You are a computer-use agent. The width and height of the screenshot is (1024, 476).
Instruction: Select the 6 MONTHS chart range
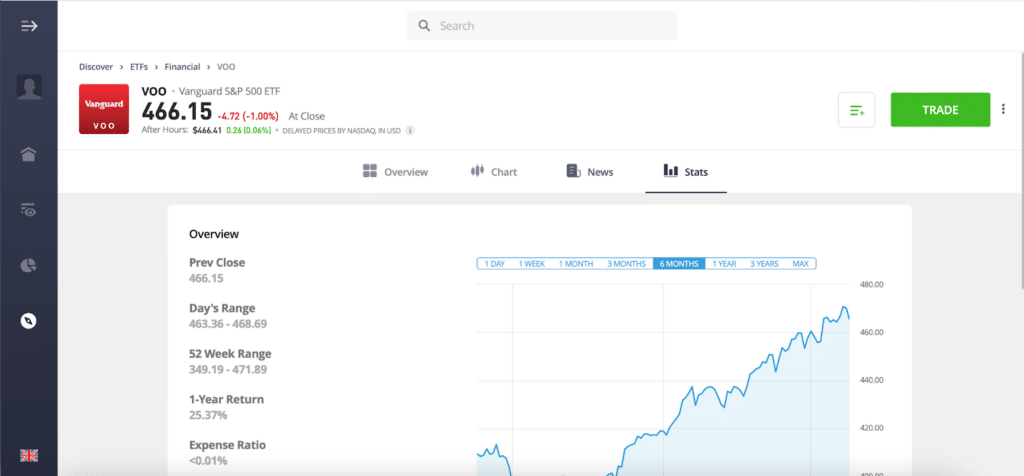[679, 264]
